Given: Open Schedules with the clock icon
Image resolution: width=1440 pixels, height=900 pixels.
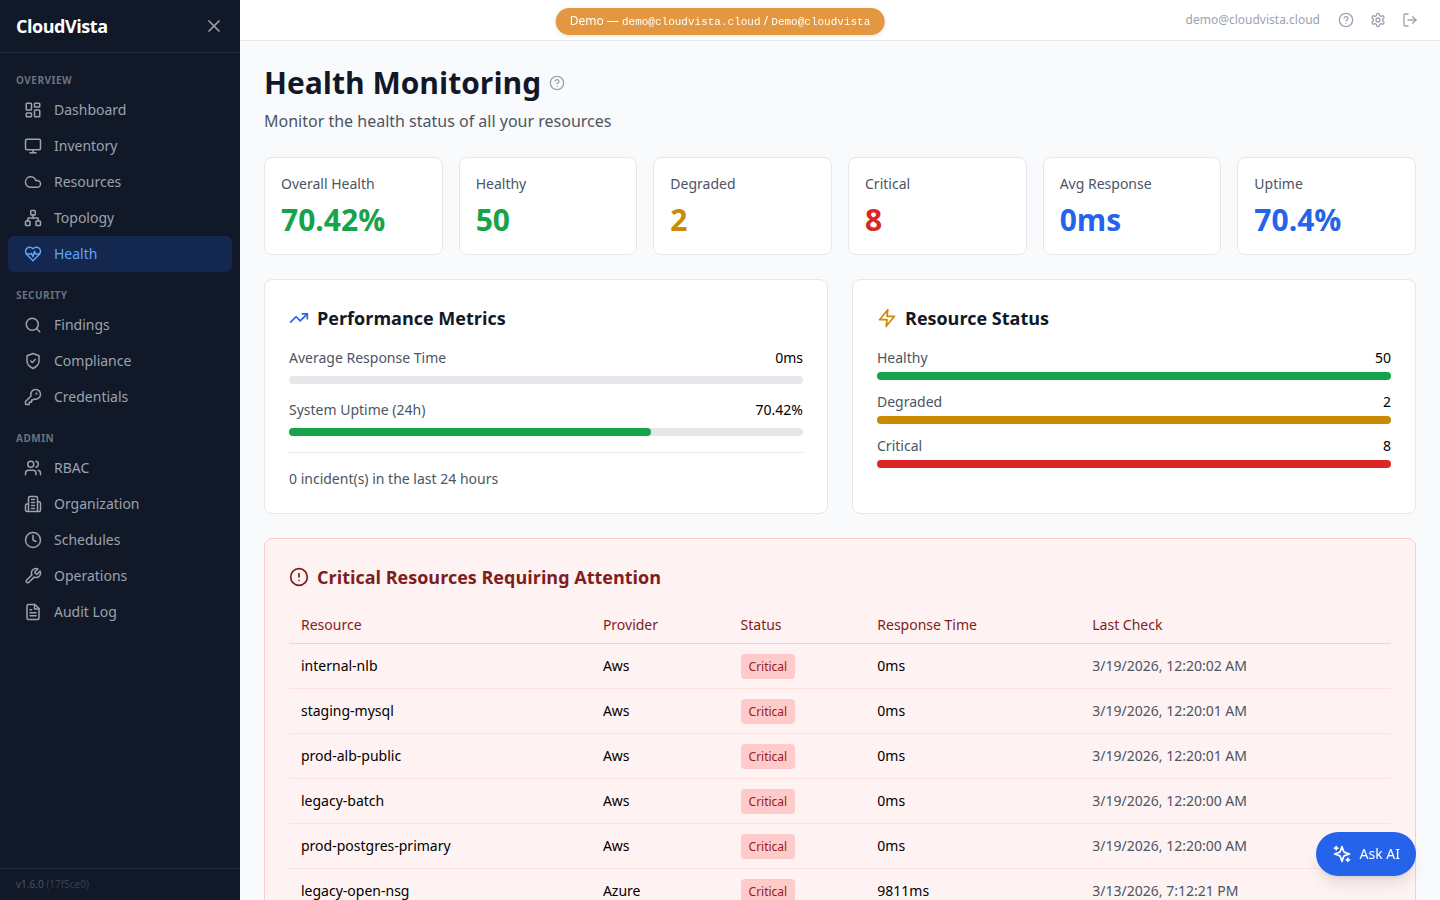Looking at the screenshot, I should (x=32, y=539).
